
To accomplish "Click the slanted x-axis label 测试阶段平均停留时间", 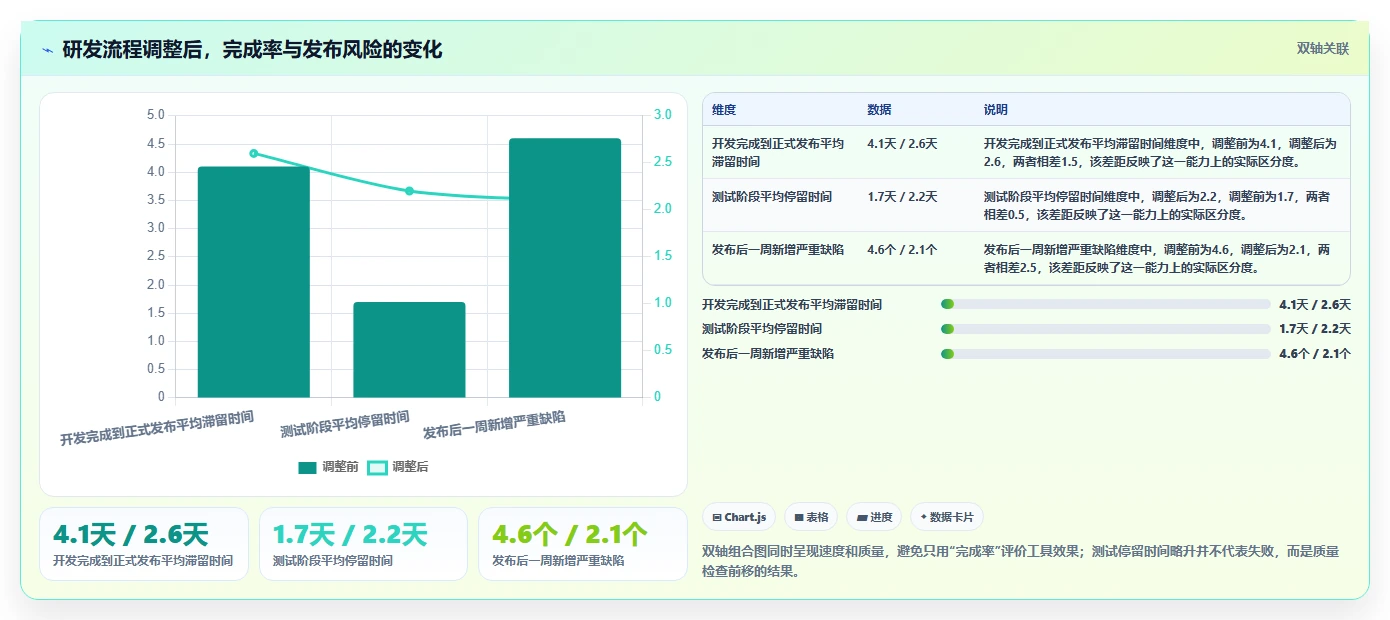I will (x=345, y=424).
